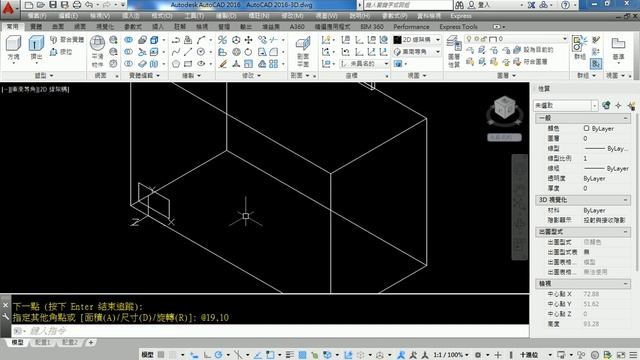The image size is (640, 360).
Task: Click the Help question mark icon
Action: (565, 5)
